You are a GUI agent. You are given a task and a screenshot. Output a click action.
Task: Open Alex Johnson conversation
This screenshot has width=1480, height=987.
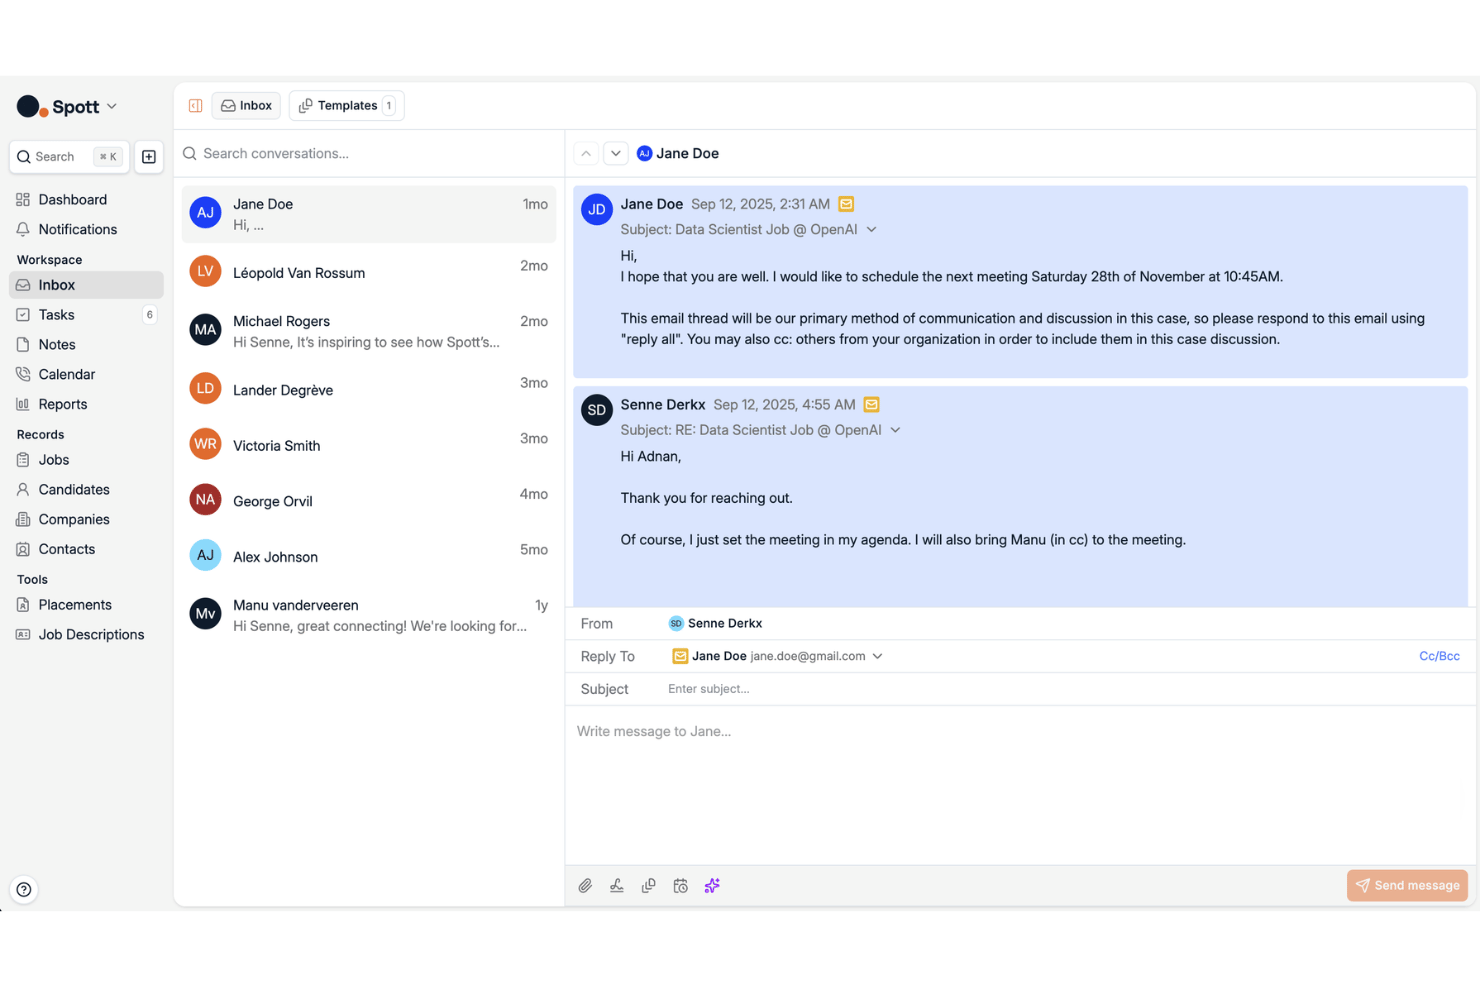coord(369,556)
